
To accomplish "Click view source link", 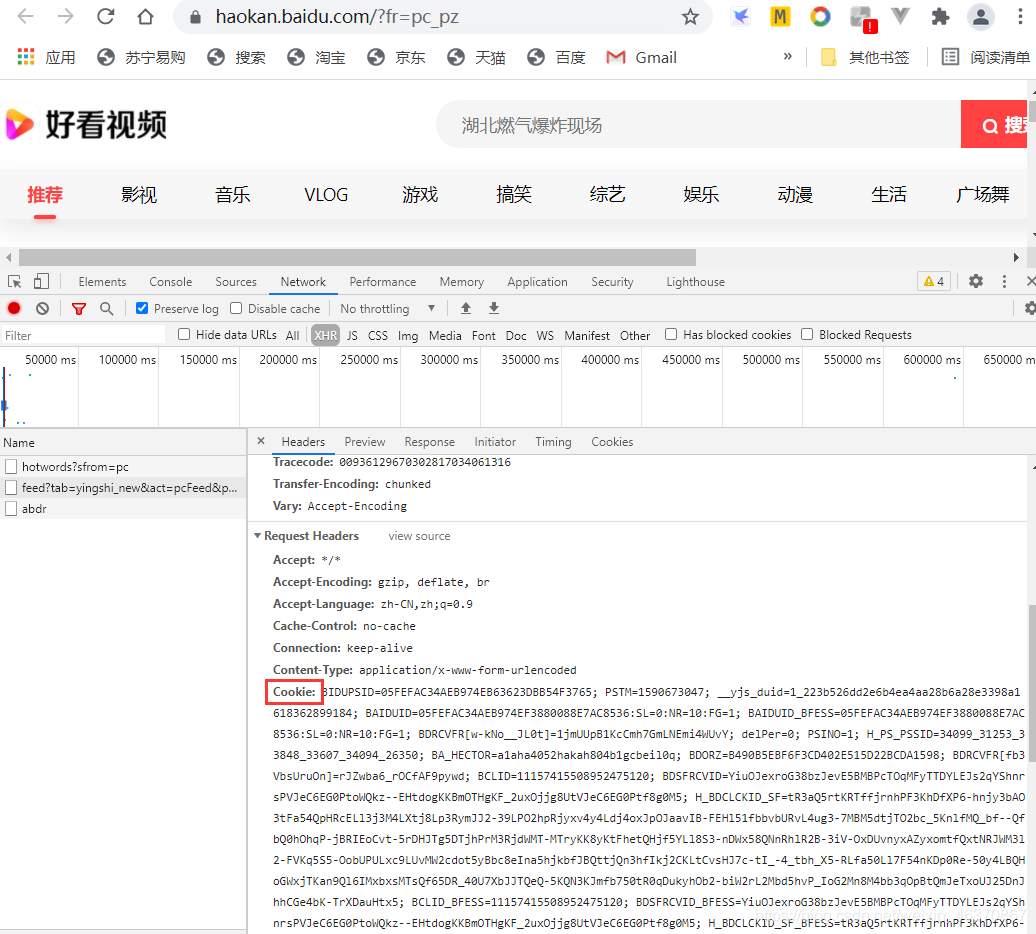I will click(x=419, y=536).
